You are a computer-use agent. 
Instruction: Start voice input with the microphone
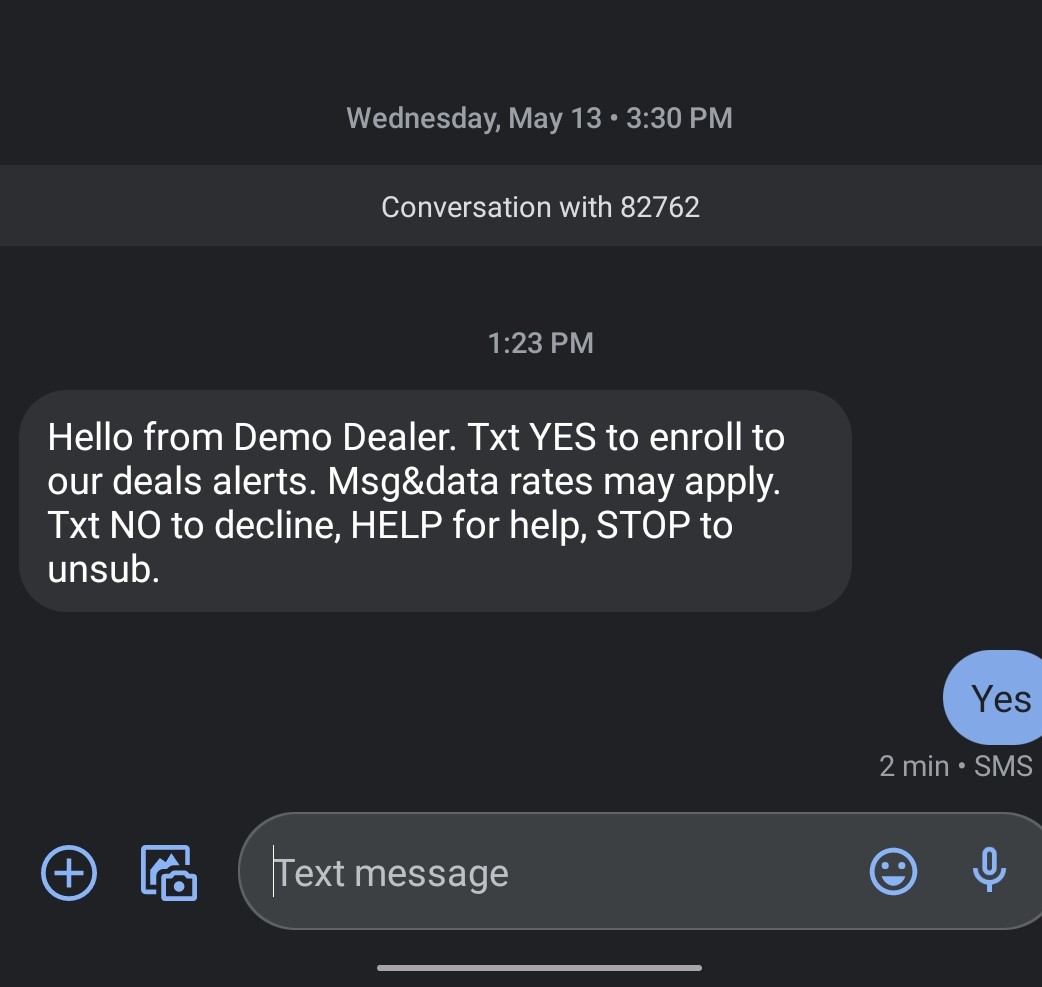coord(989,871)
